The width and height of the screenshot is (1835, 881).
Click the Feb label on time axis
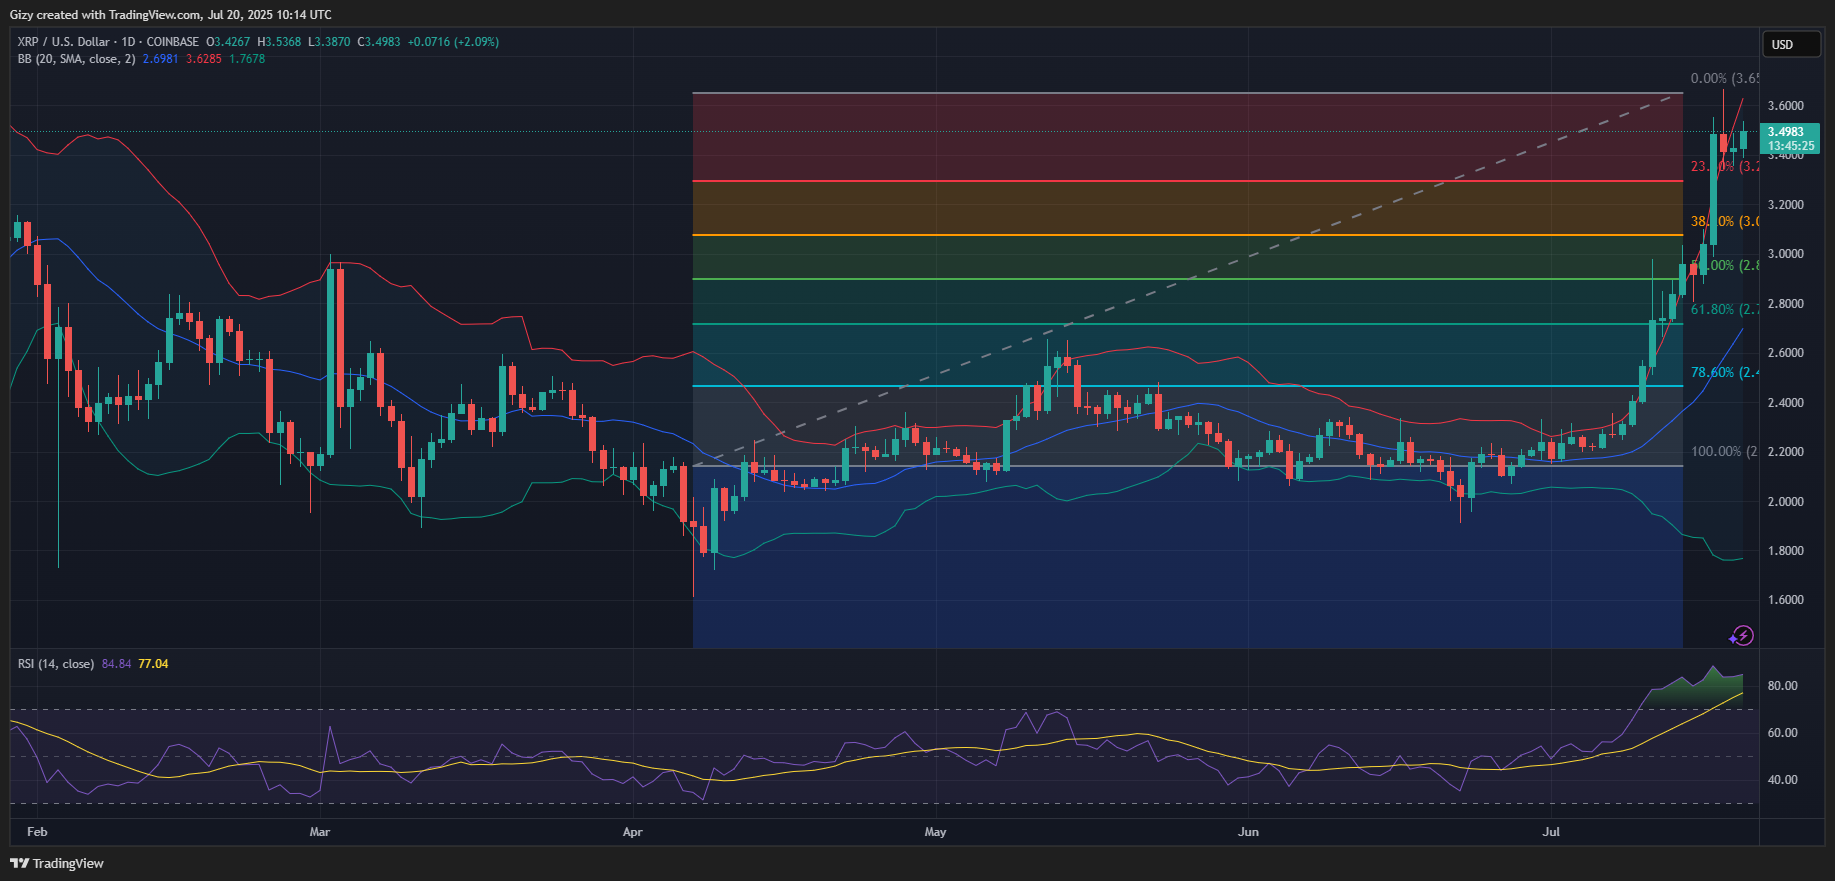[37, 832]
